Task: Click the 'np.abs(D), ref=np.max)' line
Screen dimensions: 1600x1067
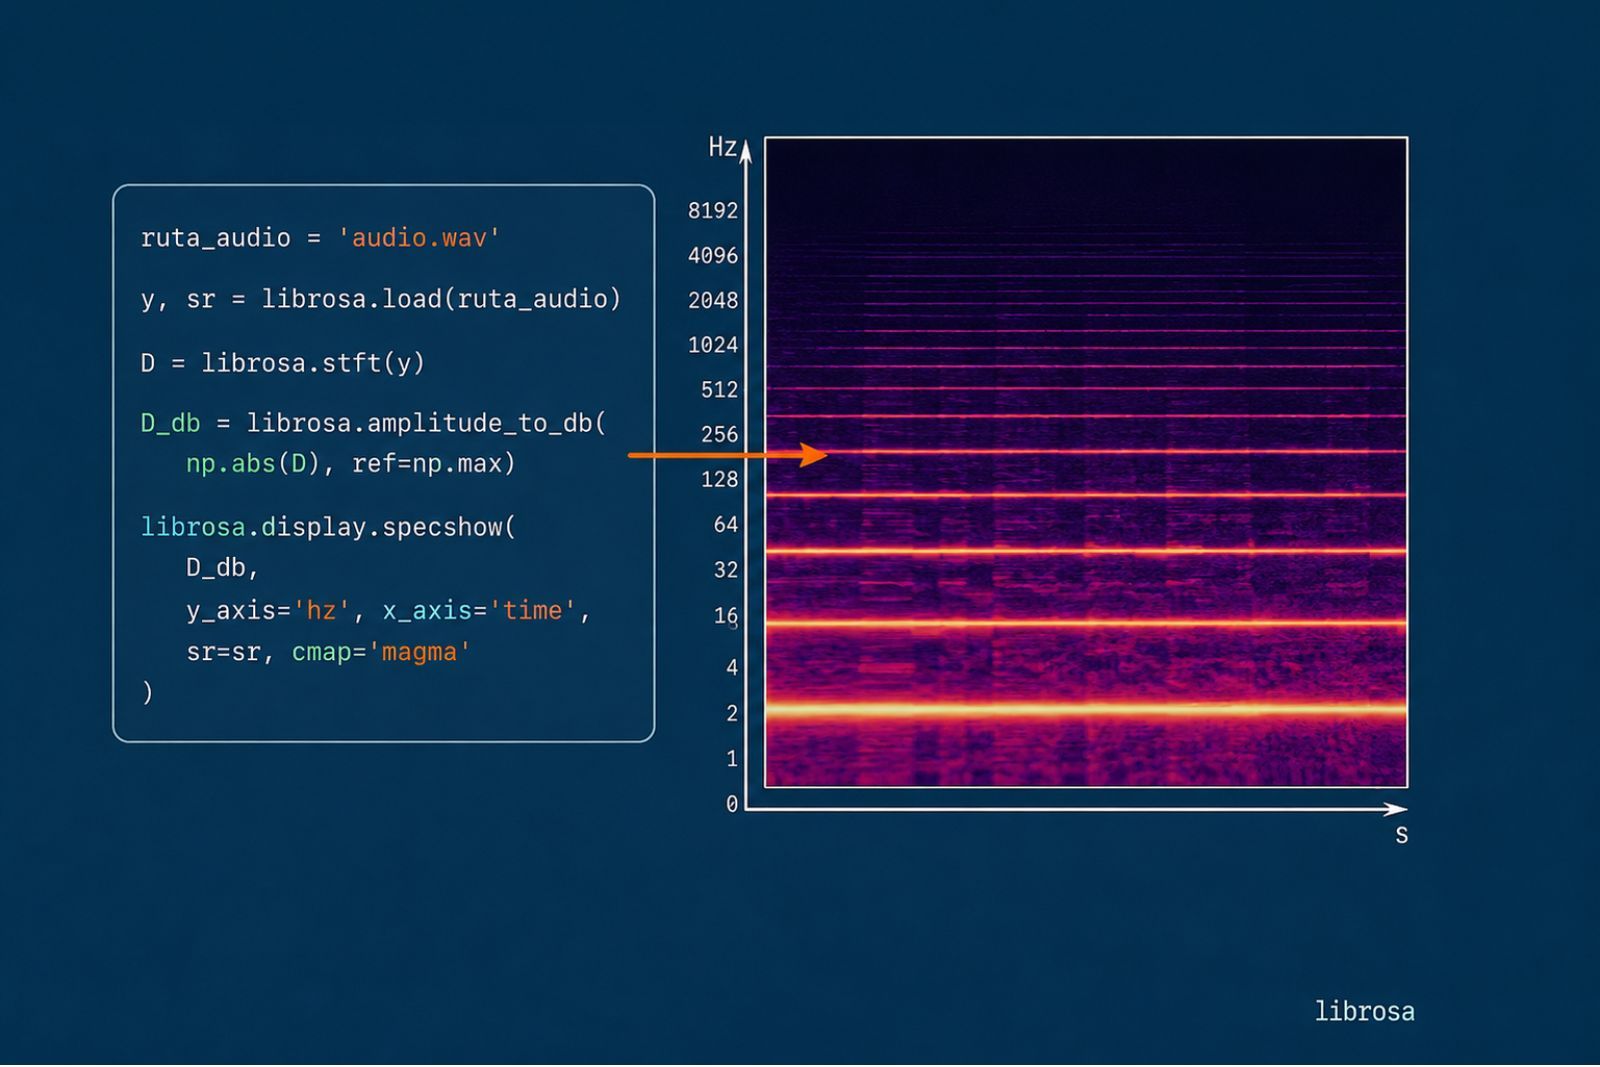Action: tap(351, 464)
